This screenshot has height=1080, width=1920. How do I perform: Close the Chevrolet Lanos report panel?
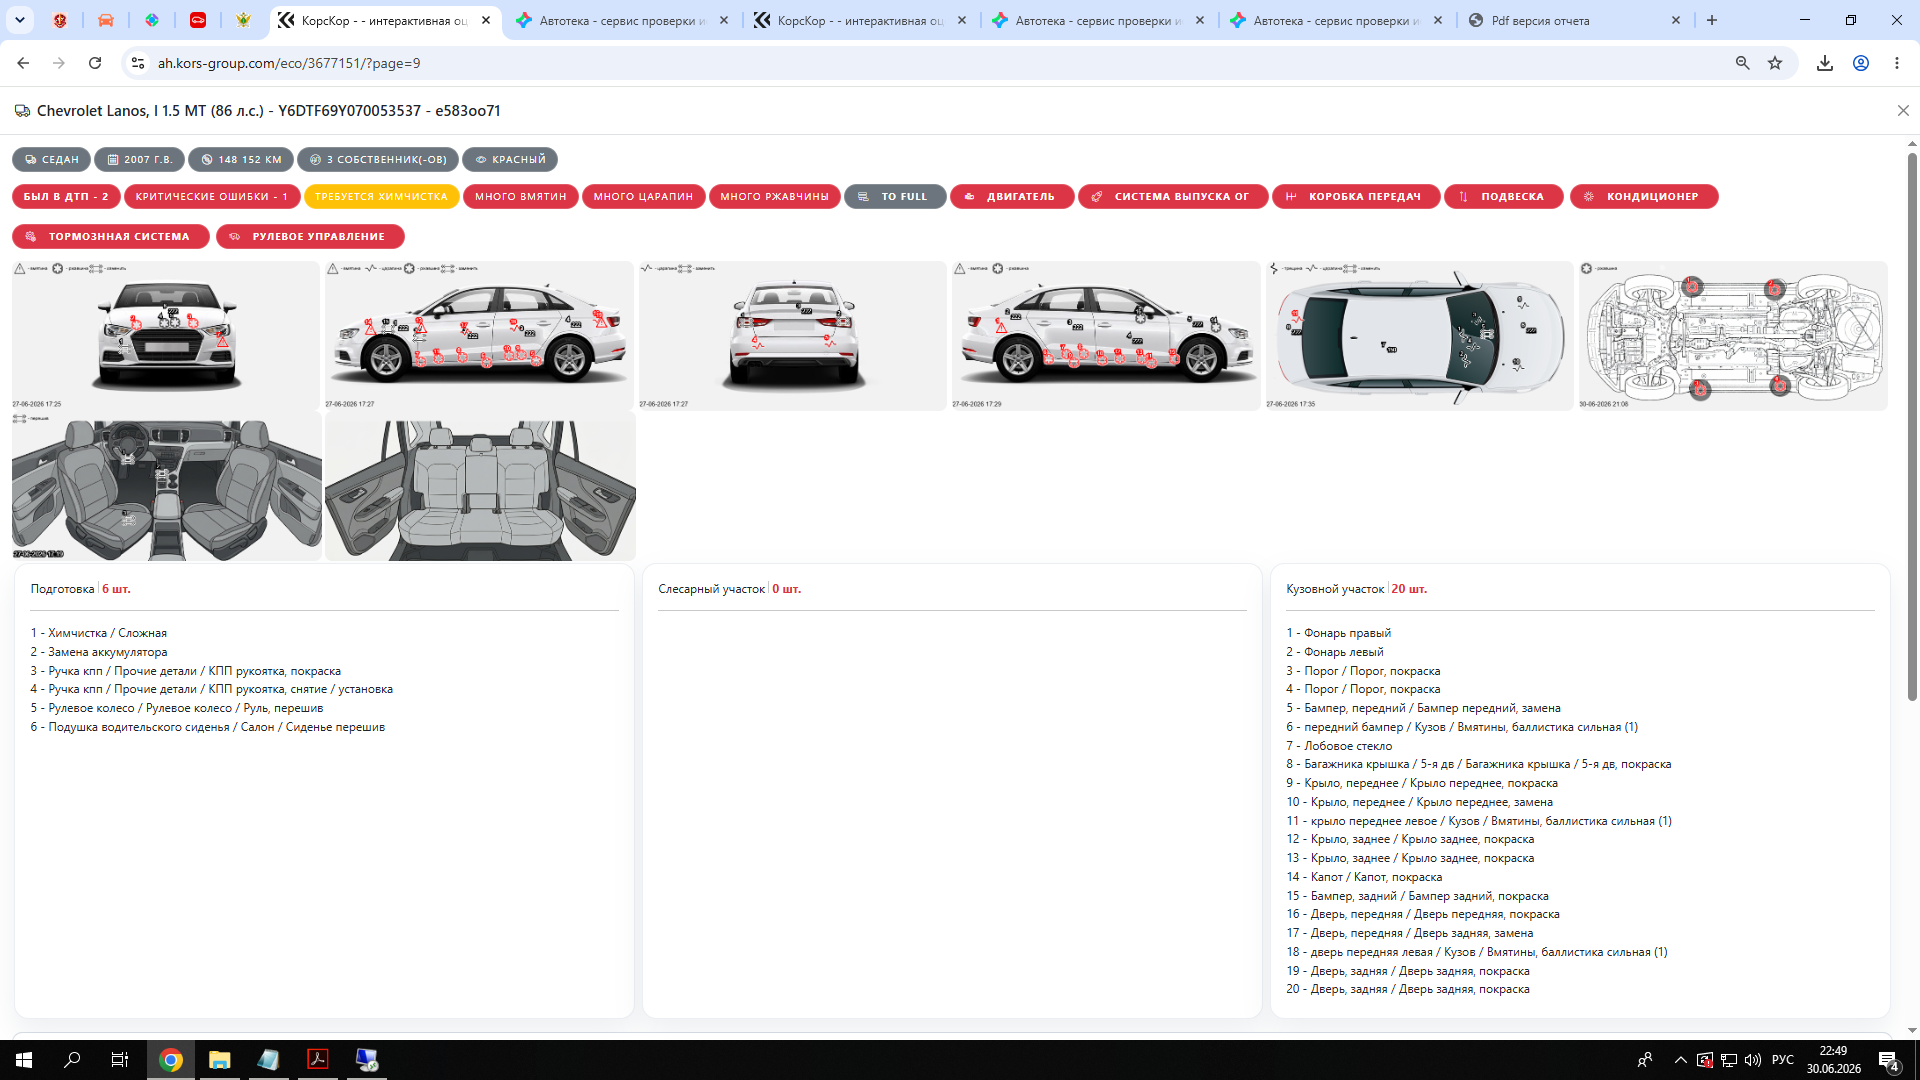click(x=1903, y=111)
